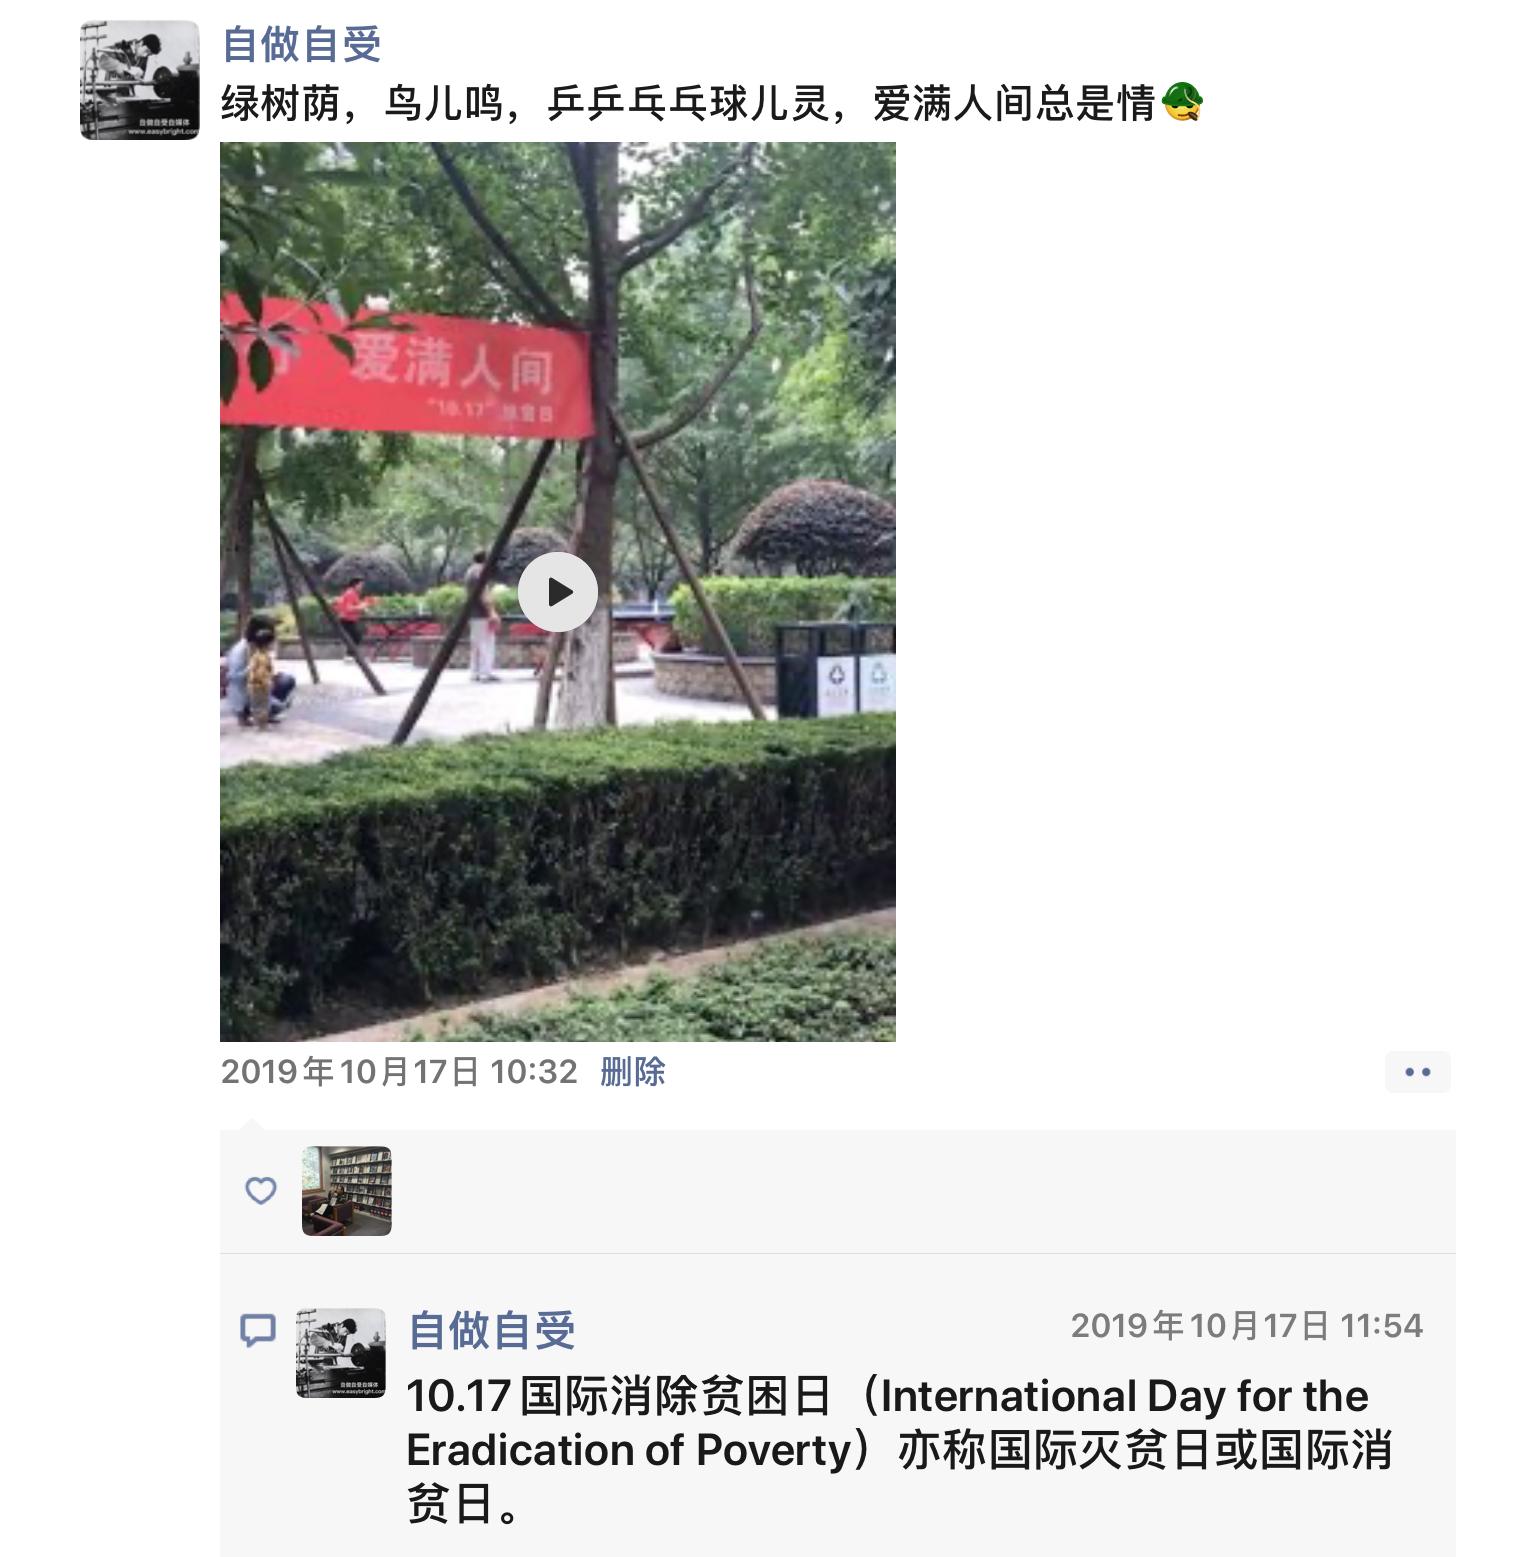This screenshot has height=1557, width=1536.
Task: Tap the comment speech bubble icon
Action: pyautogui.click(x=258, y=1331)
